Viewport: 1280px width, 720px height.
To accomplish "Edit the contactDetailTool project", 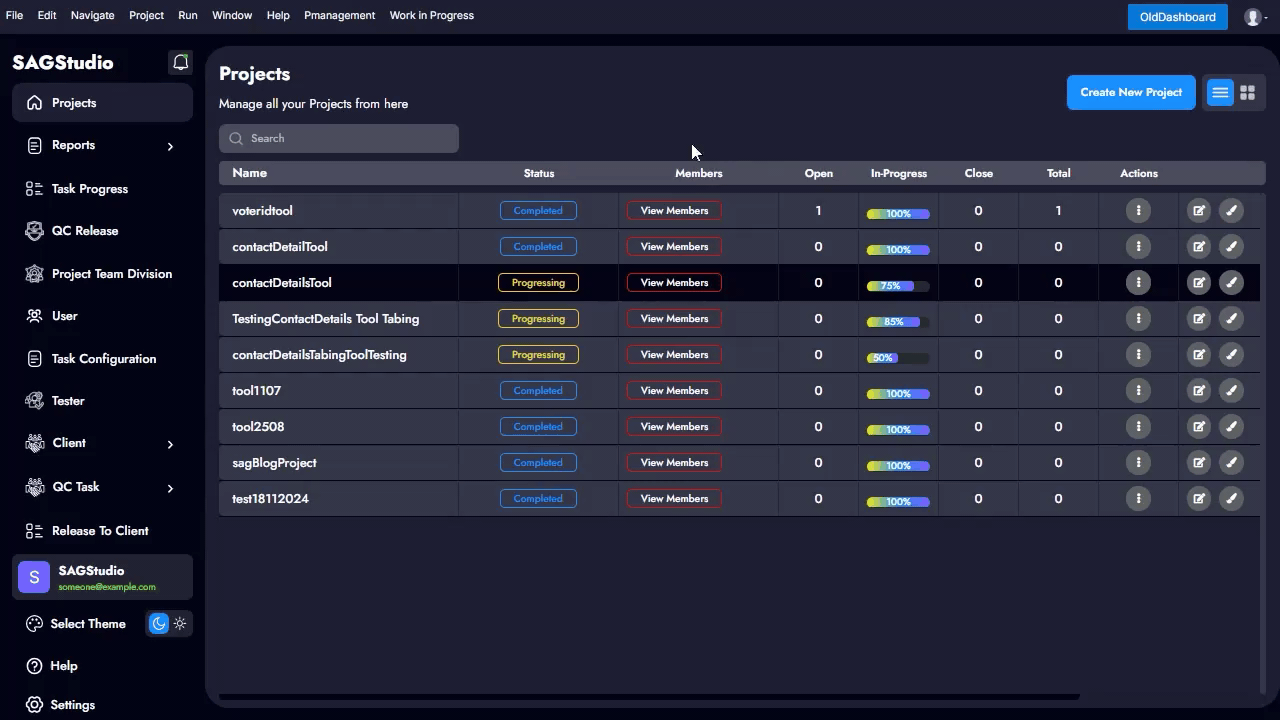I will [x=1198, y=247].
